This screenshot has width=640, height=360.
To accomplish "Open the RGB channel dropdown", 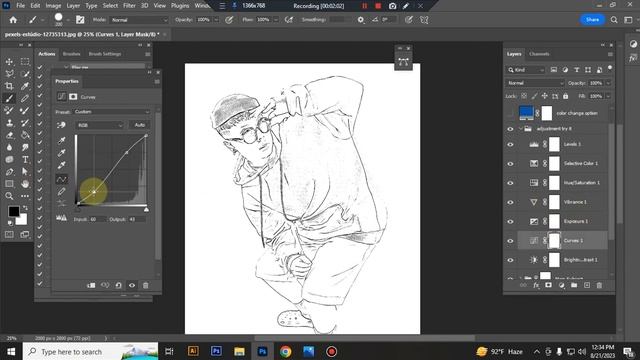I will pyautogui.click(x=100, y=125).
